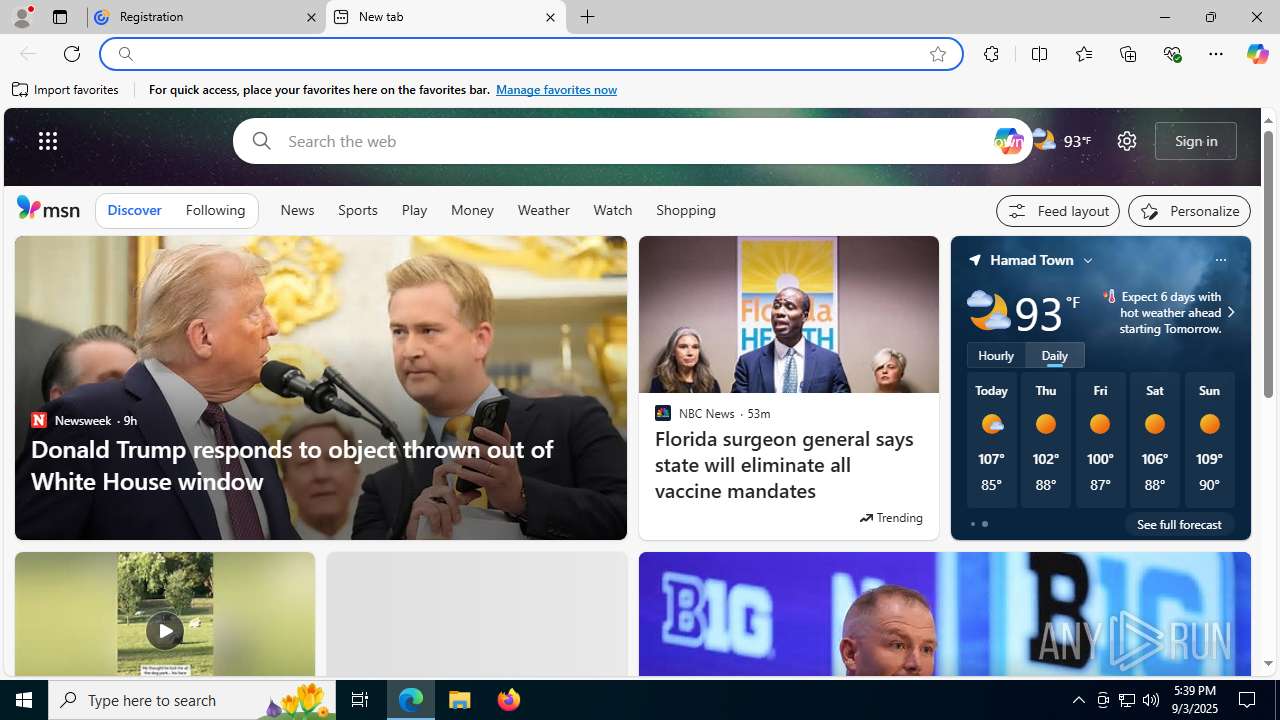This screenshot has width=1280, height=720.
Task: Select the Following feed
Action: (215, 211)
